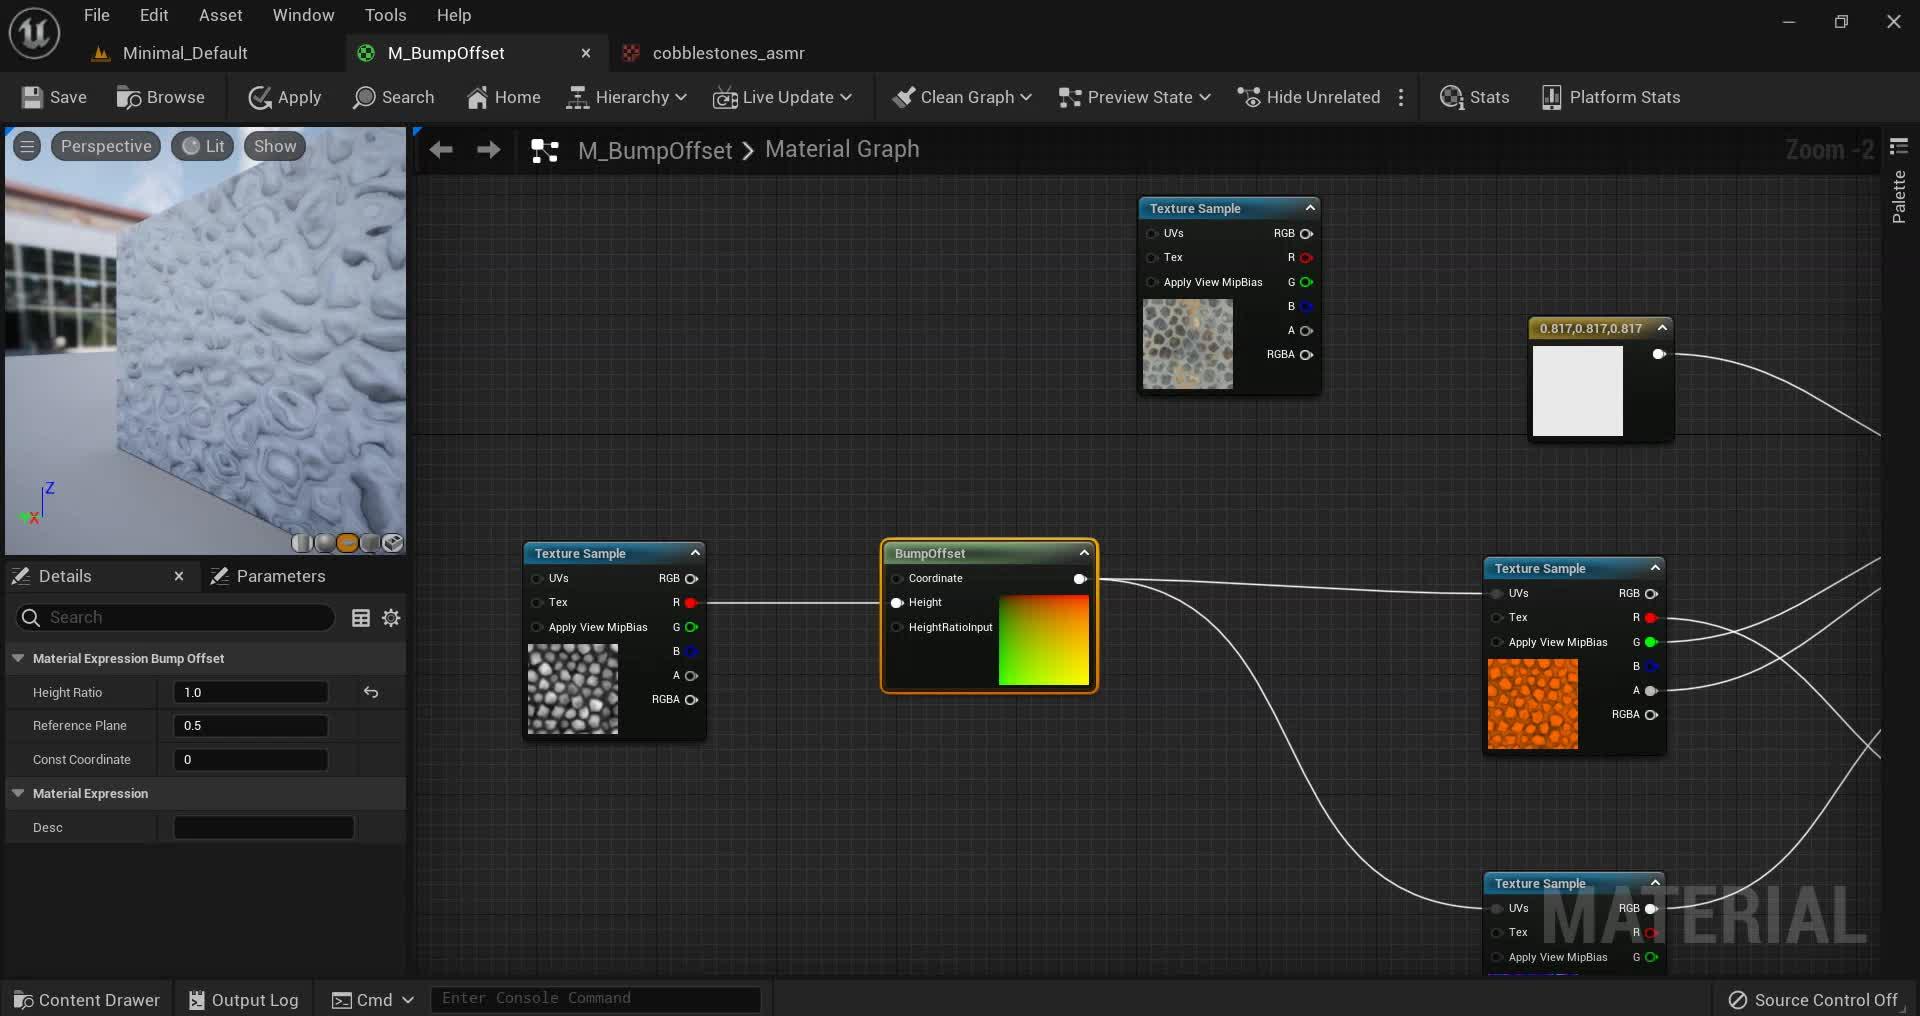Viewport: 1920px width, 1016px height.
Task: Open the Content Drawer
Action: tap(87, 1000)
